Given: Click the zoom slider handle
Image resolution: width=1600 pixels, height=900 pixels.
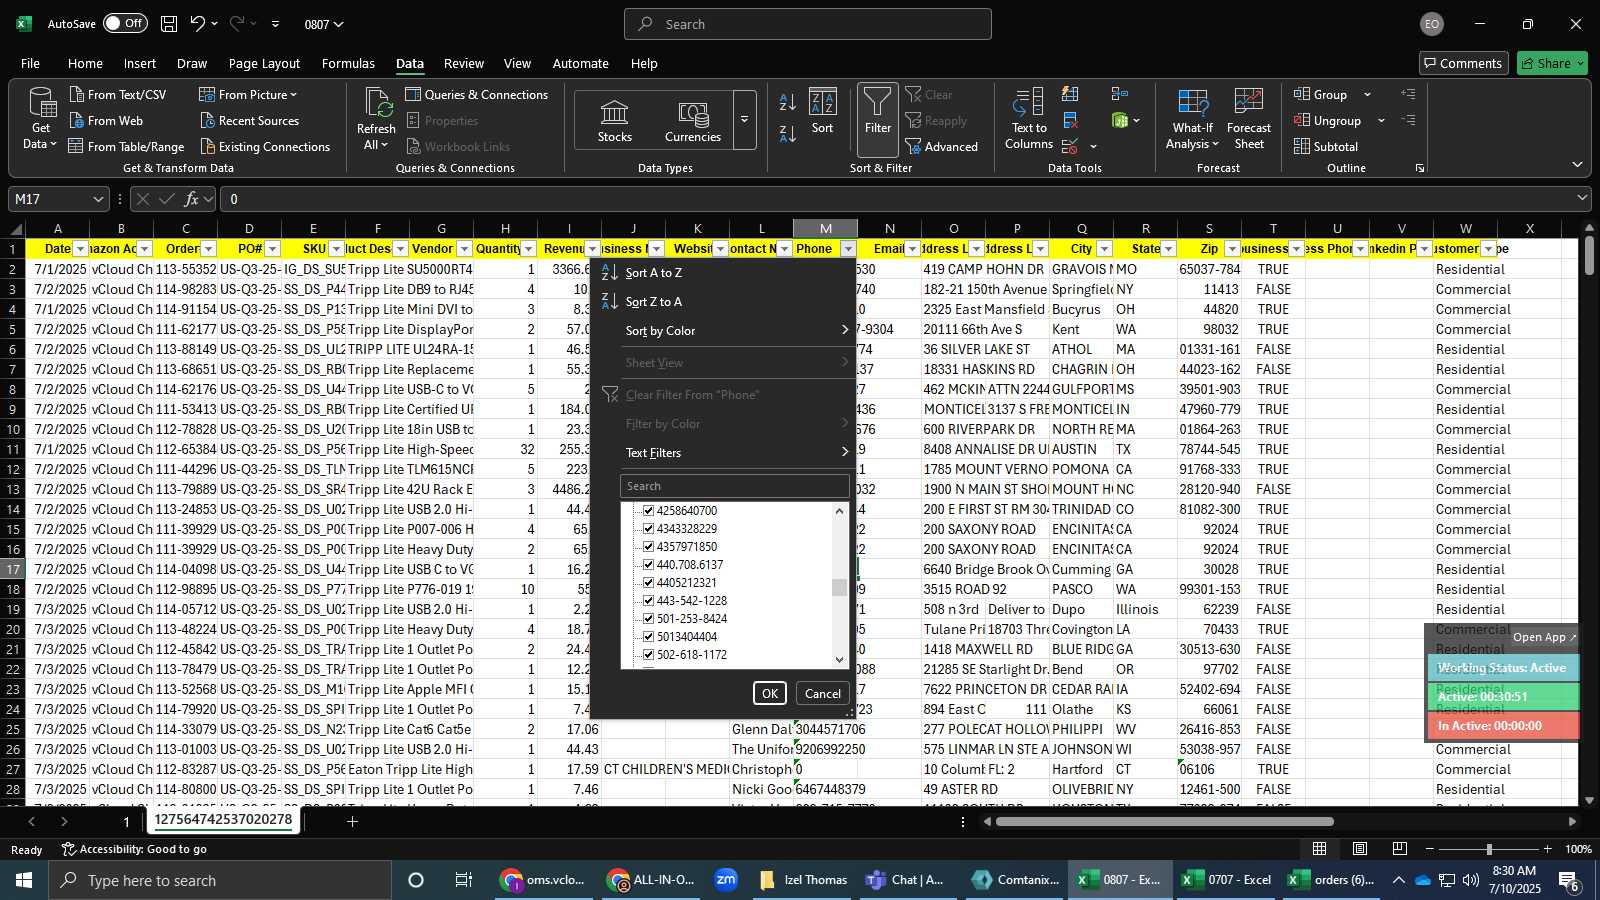Looking at the screenshot, I should click(1489, 849).
